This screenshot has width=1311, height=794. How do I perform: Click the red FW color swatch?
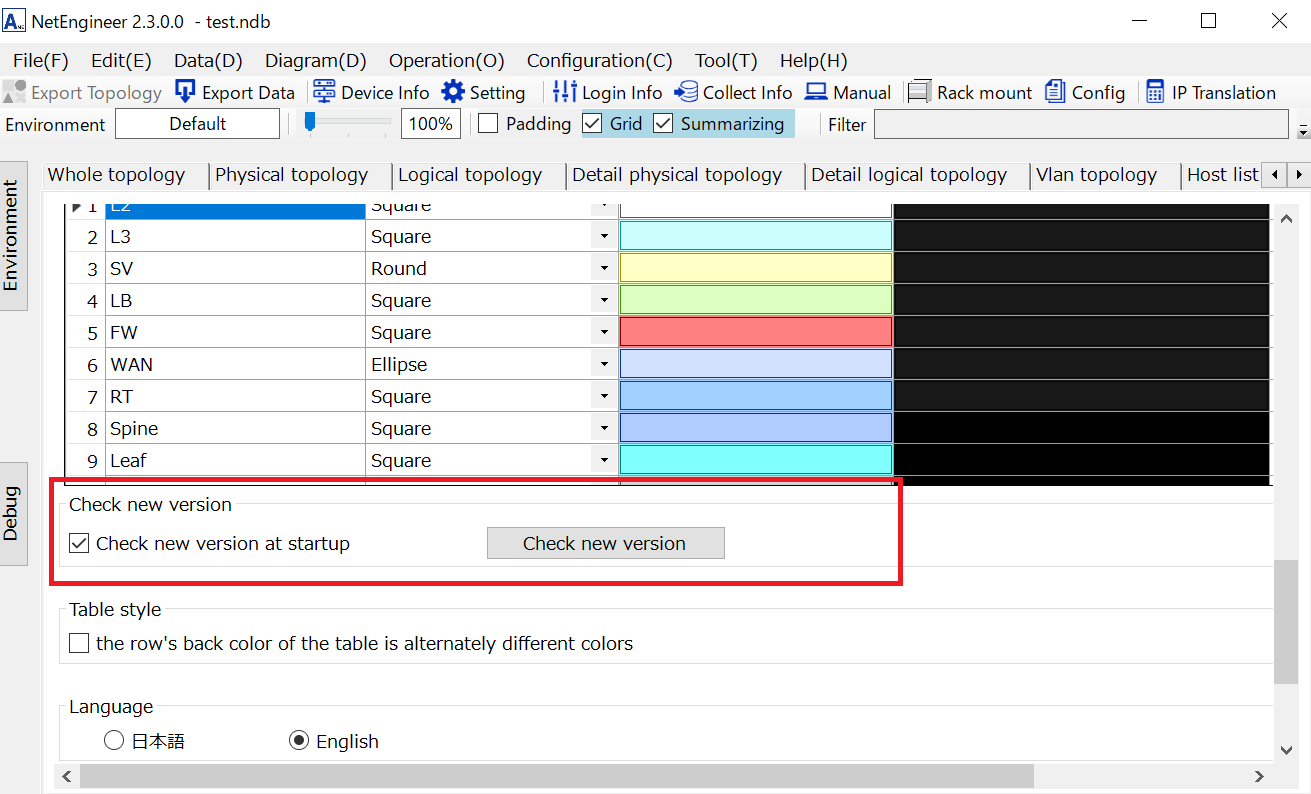click(x=755, y=332)
